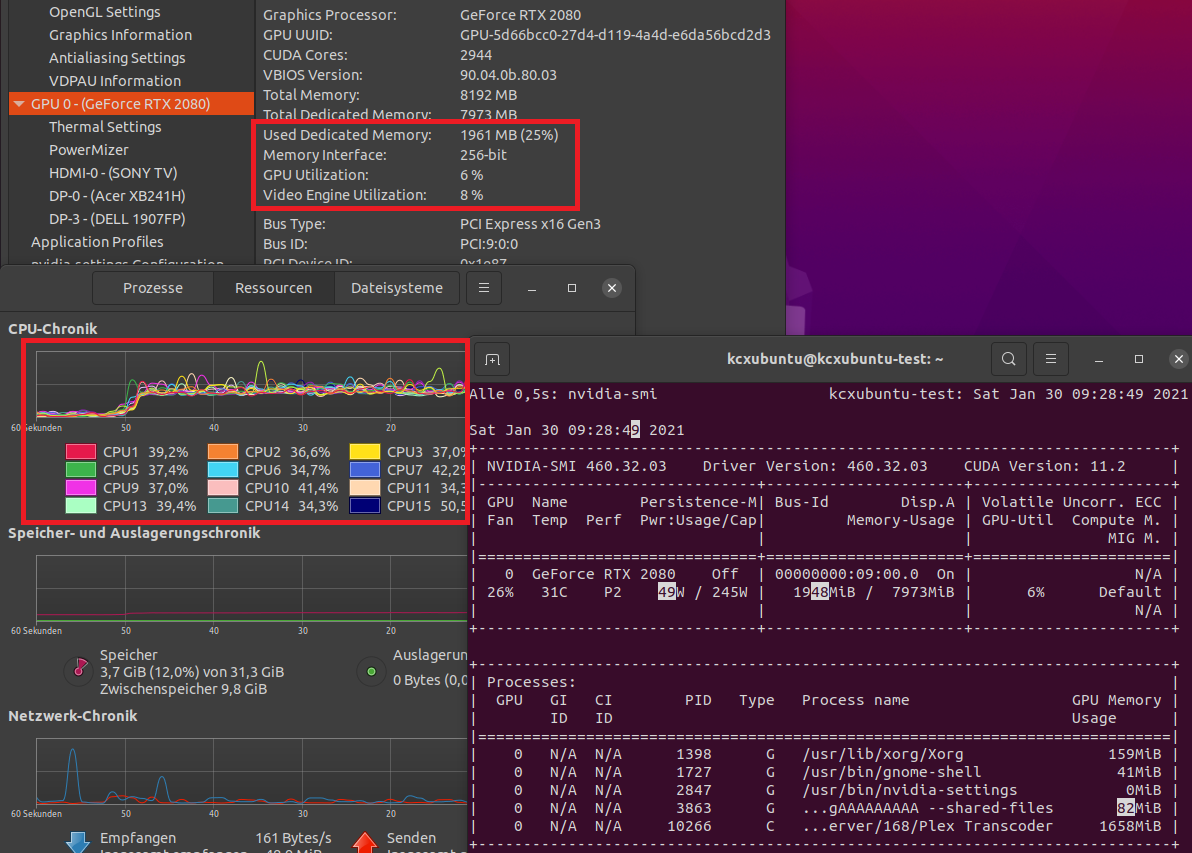Change the CPU15 dark blue color swatch

pos(365,506)
